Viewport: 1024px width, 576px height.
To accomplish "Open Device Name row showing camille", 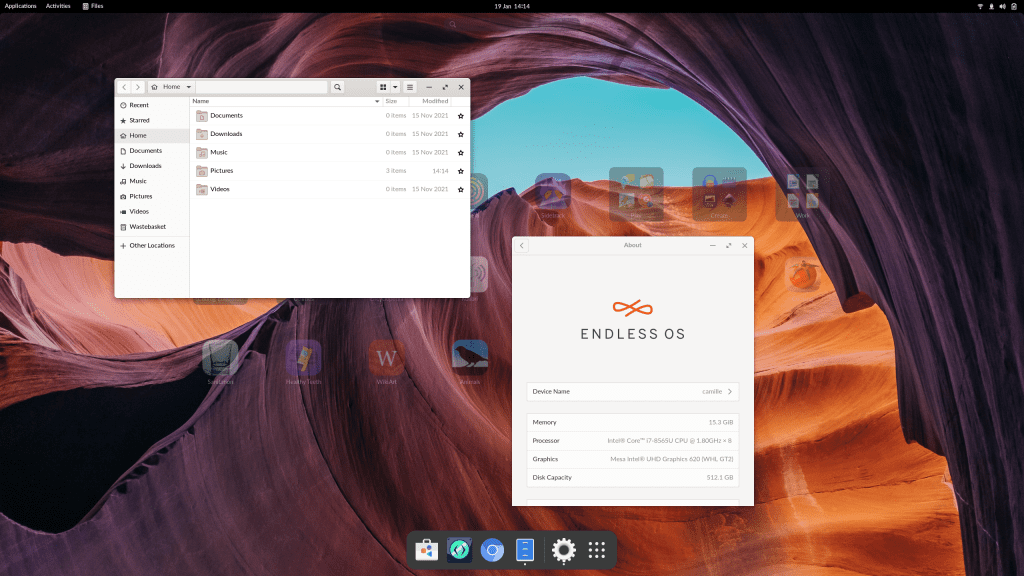I will click(632, 391).
